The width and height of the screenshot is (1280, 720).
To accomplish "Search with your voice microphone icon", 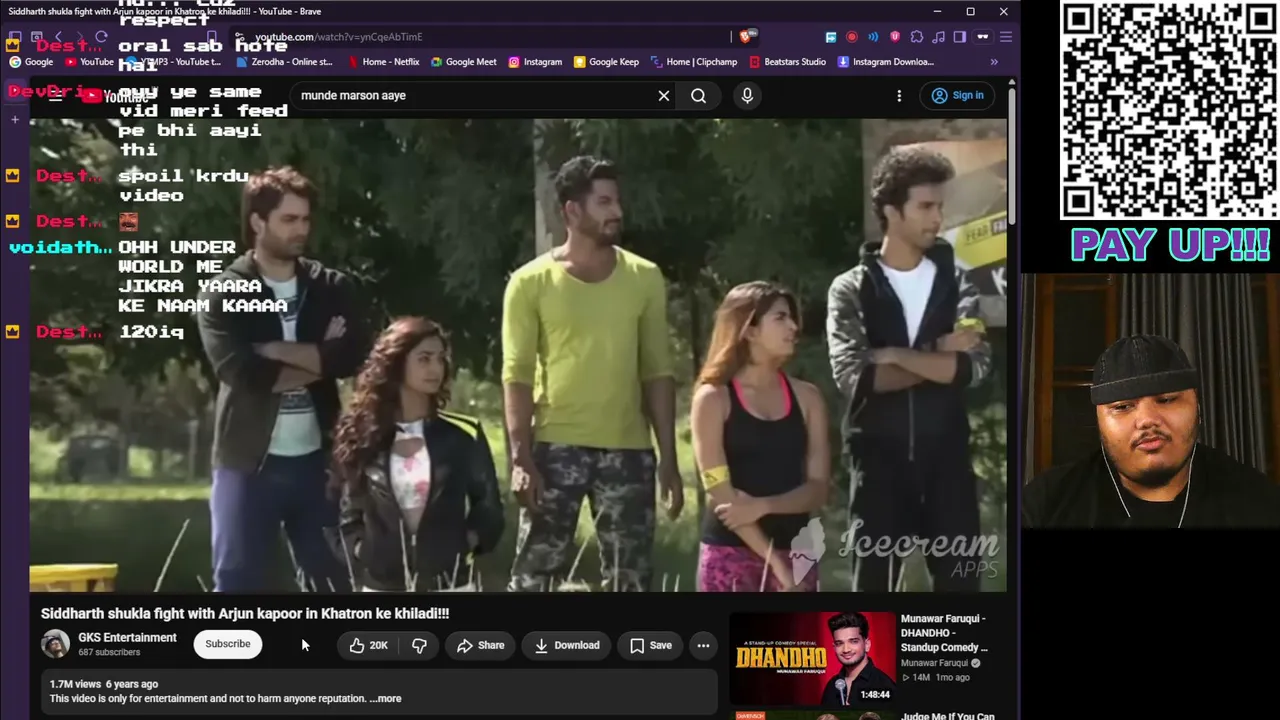I will click(747, 96).
